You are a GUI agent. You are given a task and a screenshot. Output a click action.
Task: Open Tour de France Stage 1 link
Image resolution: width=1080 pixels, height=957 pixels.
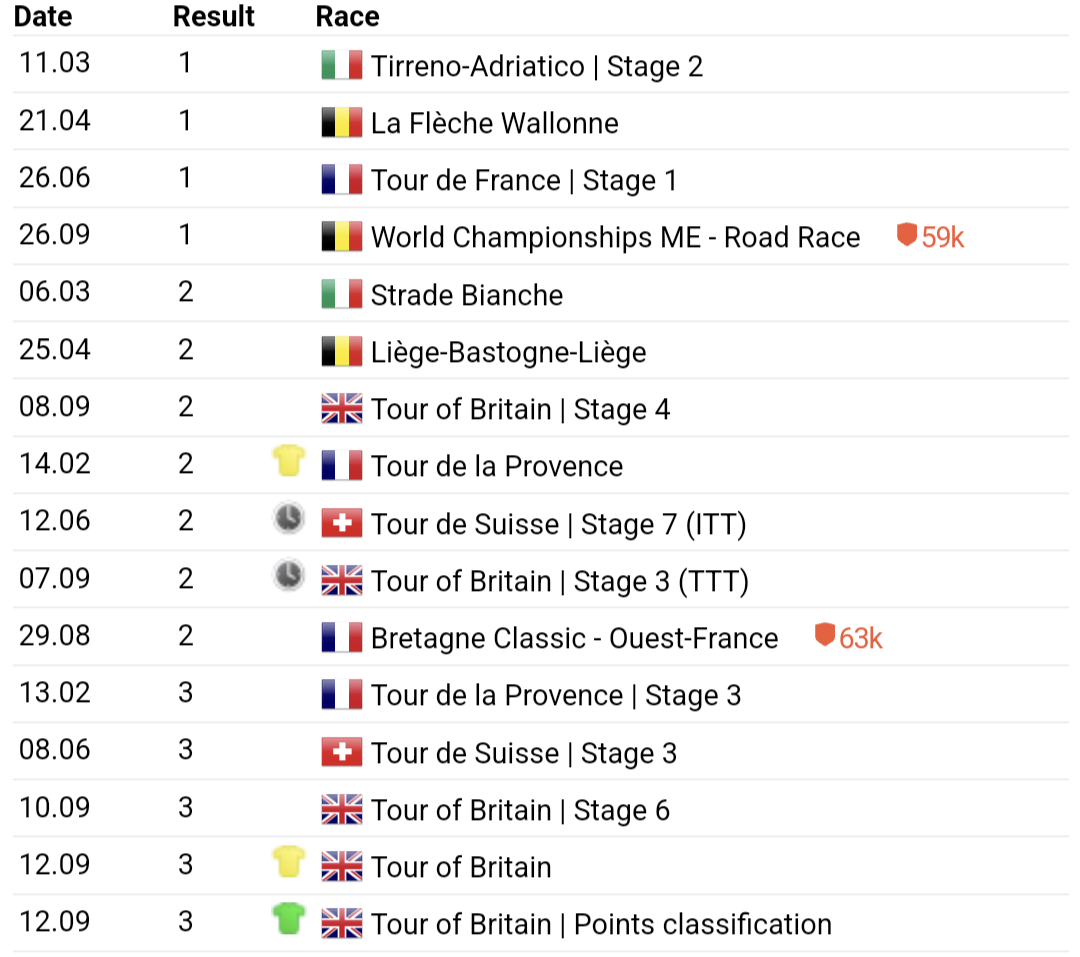[x=523, y=181]
